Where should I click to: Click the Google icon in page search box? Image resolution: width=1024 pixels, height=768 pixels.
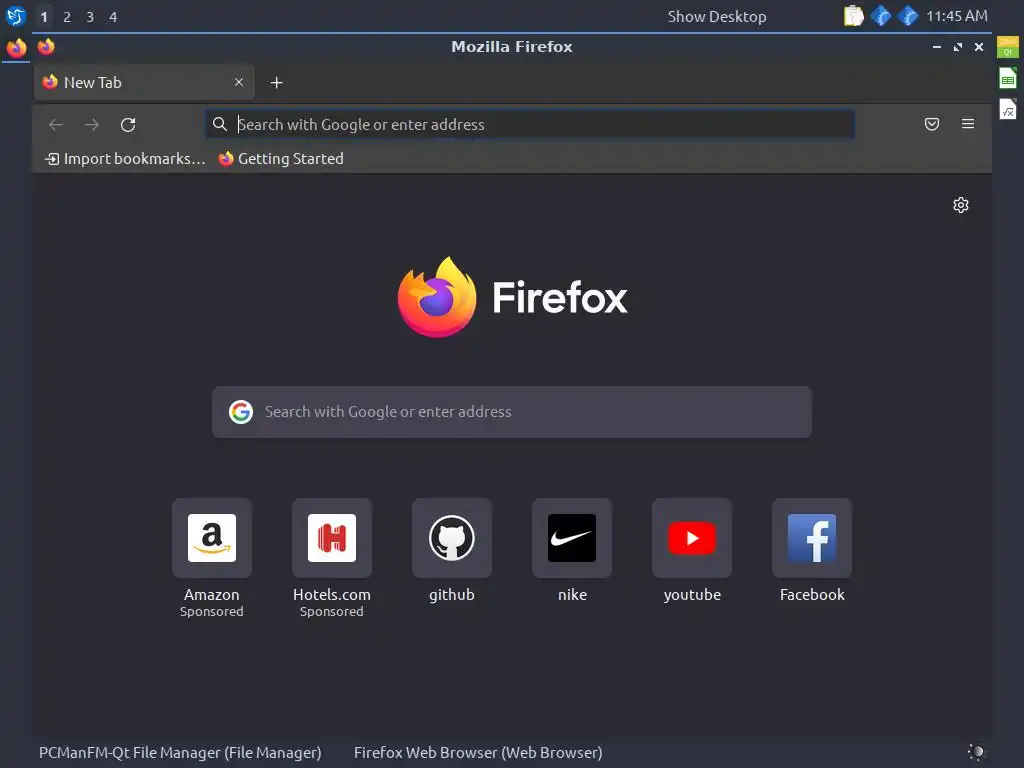point(241,411)
